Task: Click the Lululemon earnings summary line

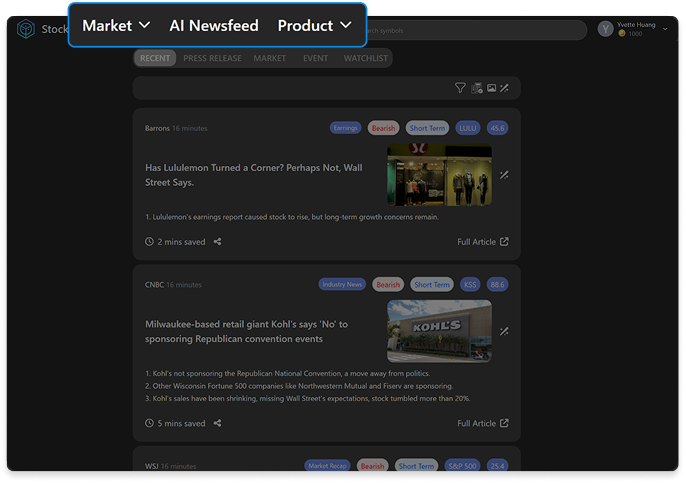Action: click(x=292, y=217)
